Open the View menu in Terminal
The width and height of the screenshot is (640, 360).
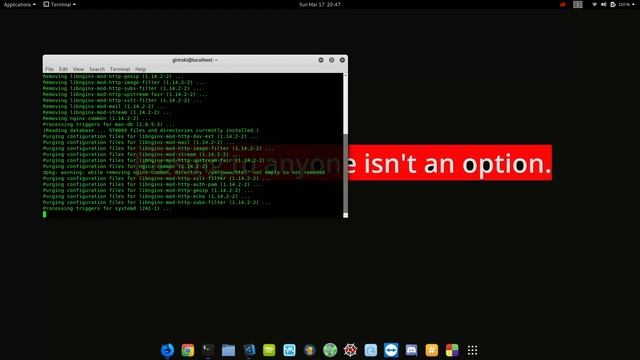point(78,69)
